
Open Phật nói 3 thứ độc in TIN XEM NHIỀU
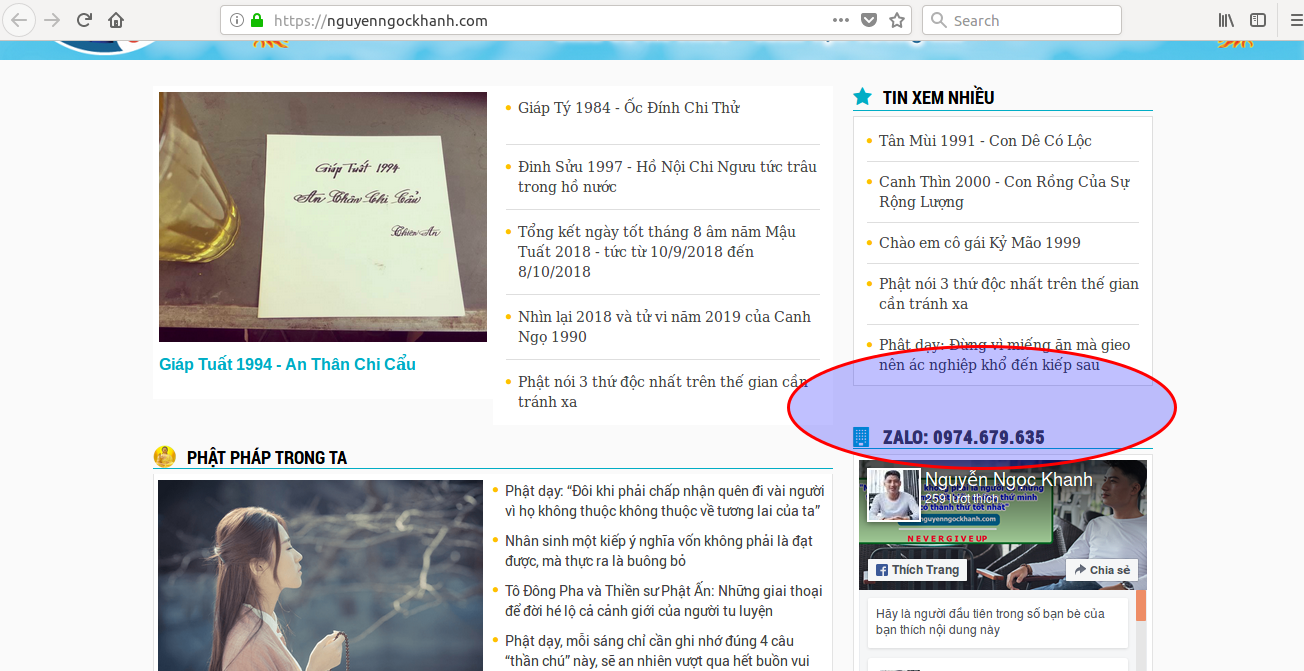coord(1009,294)
